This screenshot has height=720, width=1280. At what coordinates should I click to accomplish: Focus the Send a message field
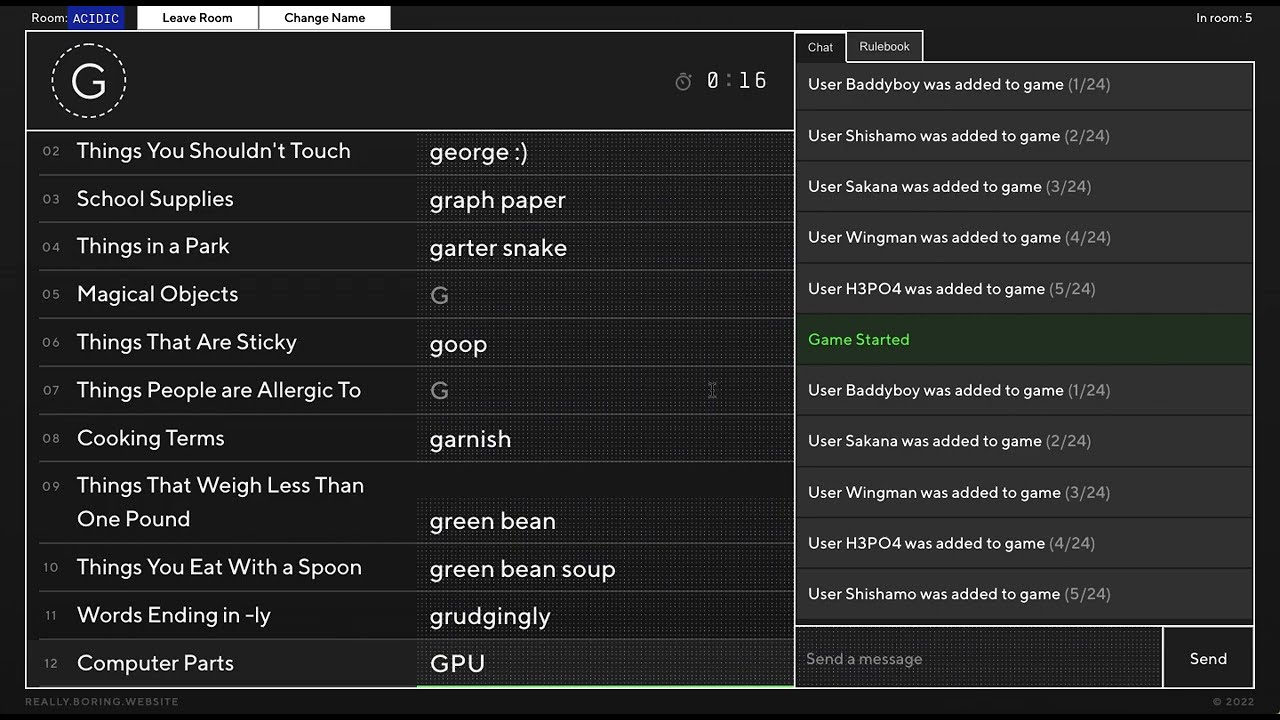point(978,658)
